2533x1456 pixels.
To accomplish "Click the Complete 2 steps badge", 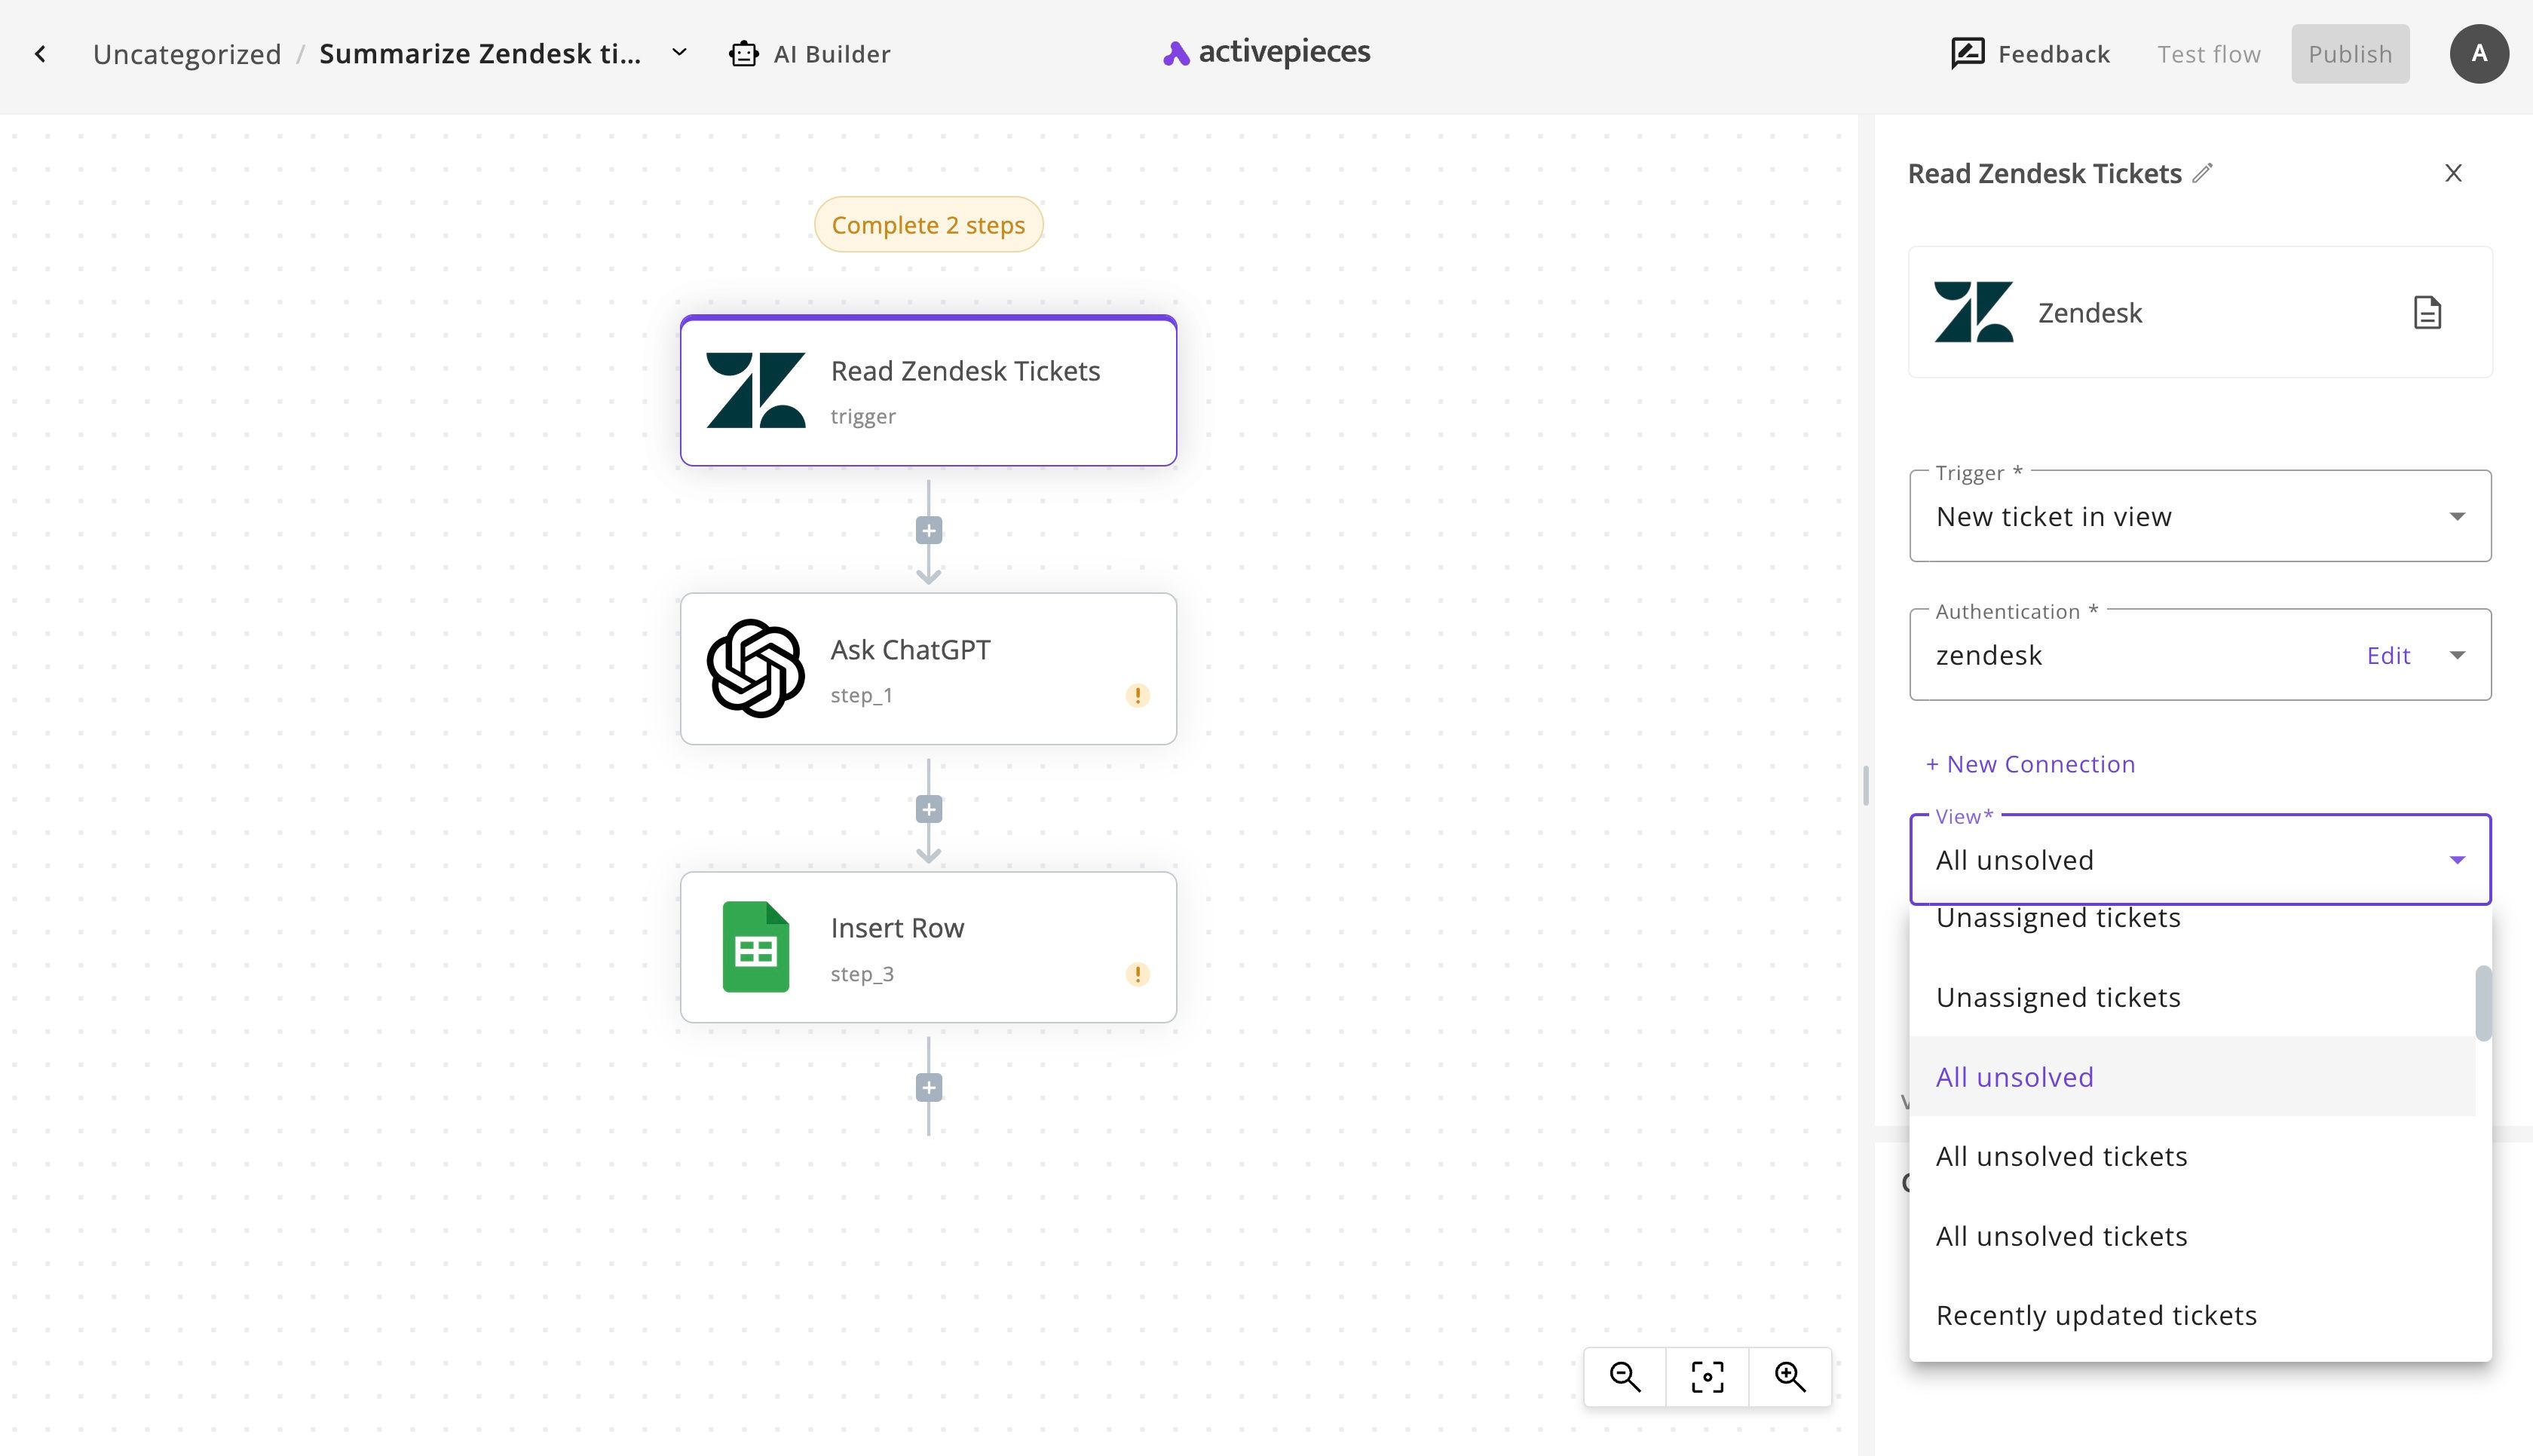I will coord(928,225).
